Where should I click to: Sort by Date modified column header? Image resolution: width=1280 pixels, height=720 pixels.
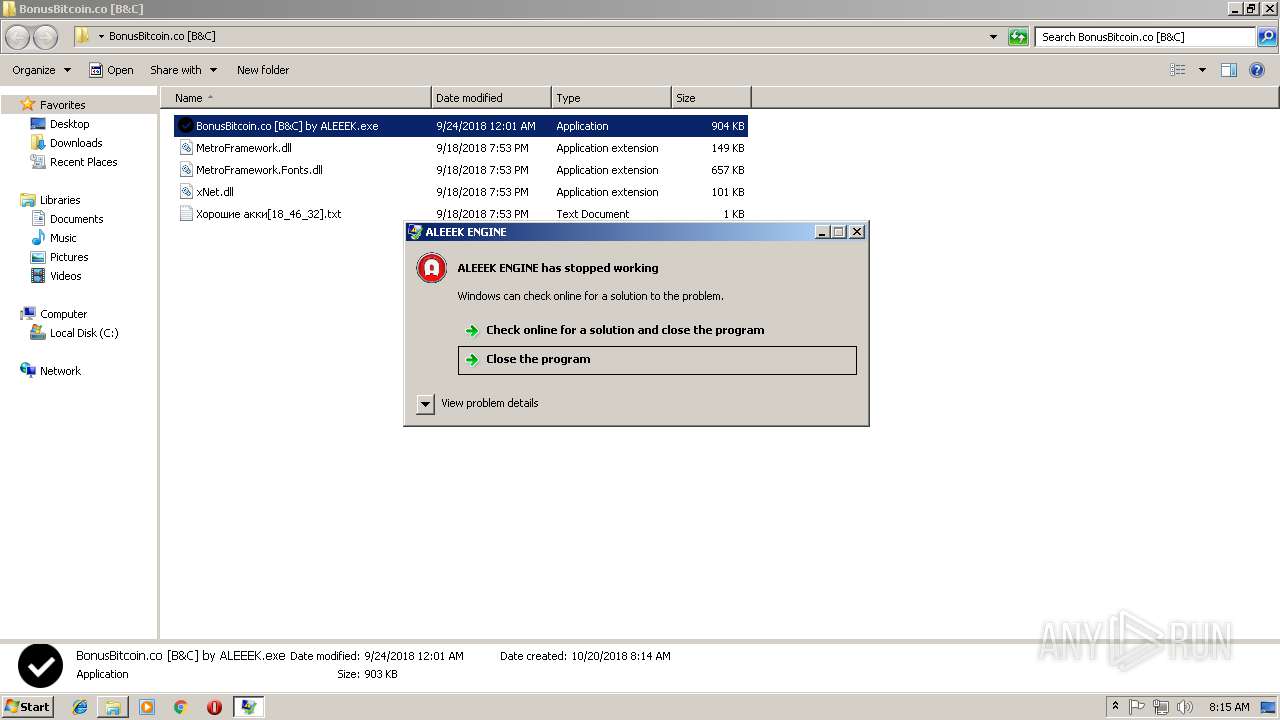[x=491, y=98]
